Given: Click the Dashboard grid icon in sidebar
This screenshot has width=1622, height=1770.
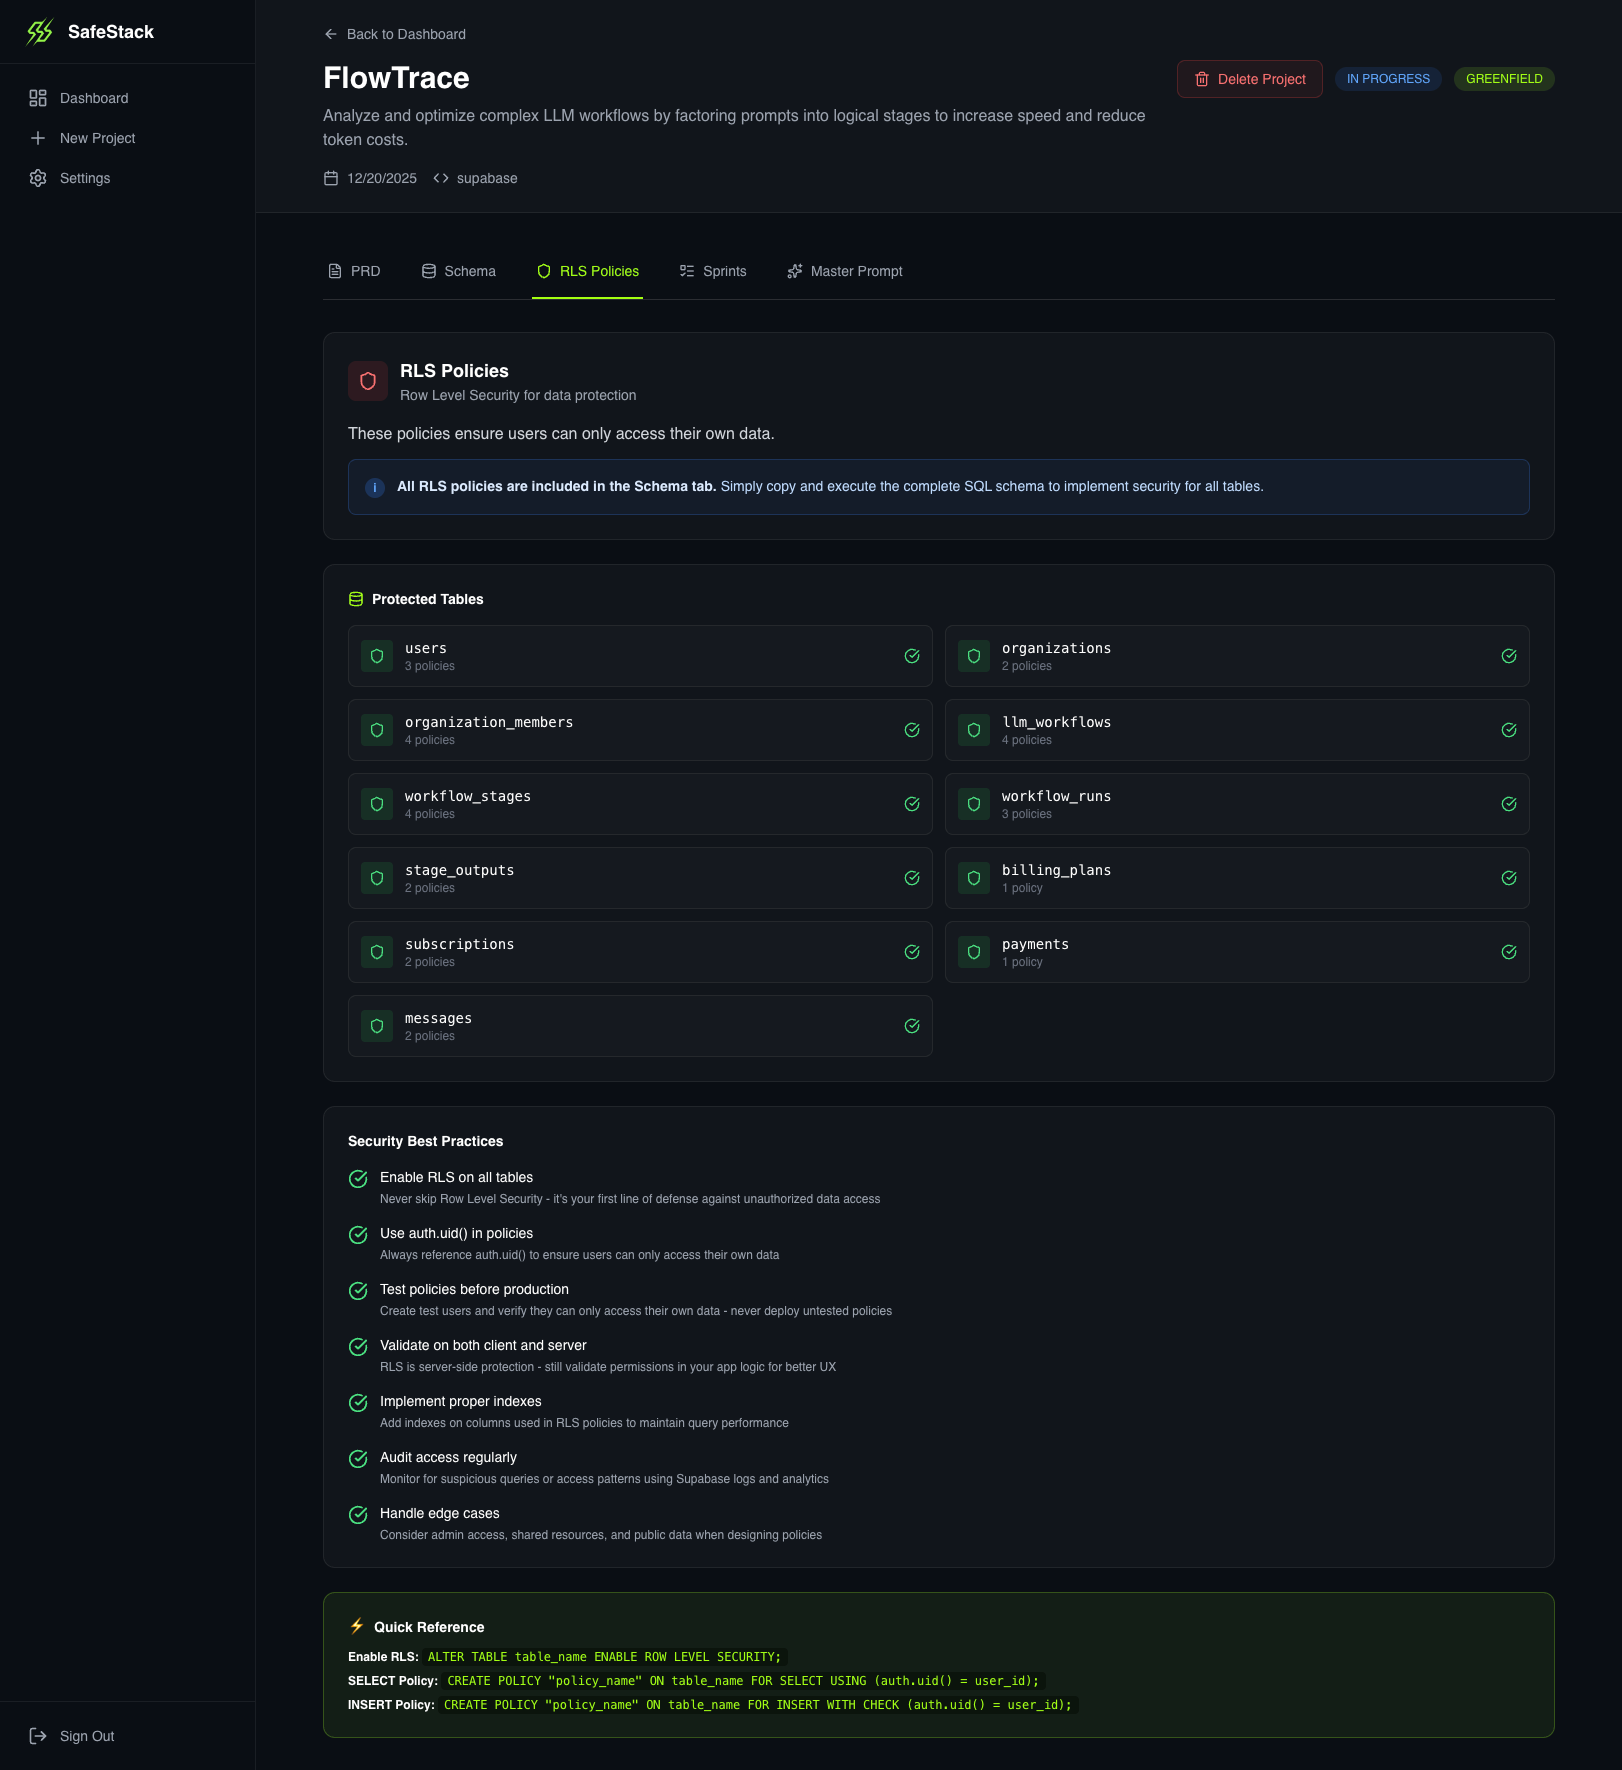Looking at the screenshot, I should [38, 98].
